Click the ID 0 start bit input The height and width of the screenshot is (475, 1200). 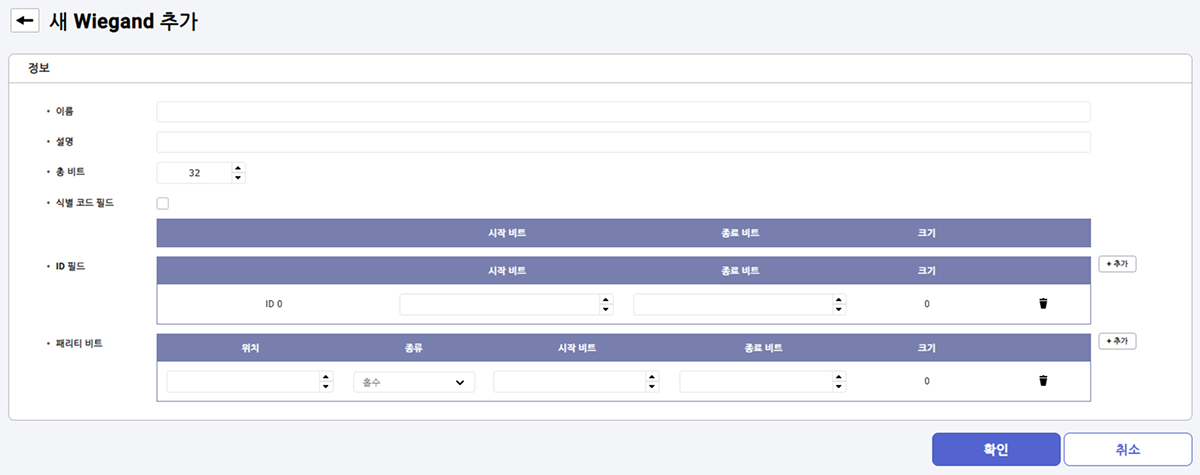coord(498,304)
